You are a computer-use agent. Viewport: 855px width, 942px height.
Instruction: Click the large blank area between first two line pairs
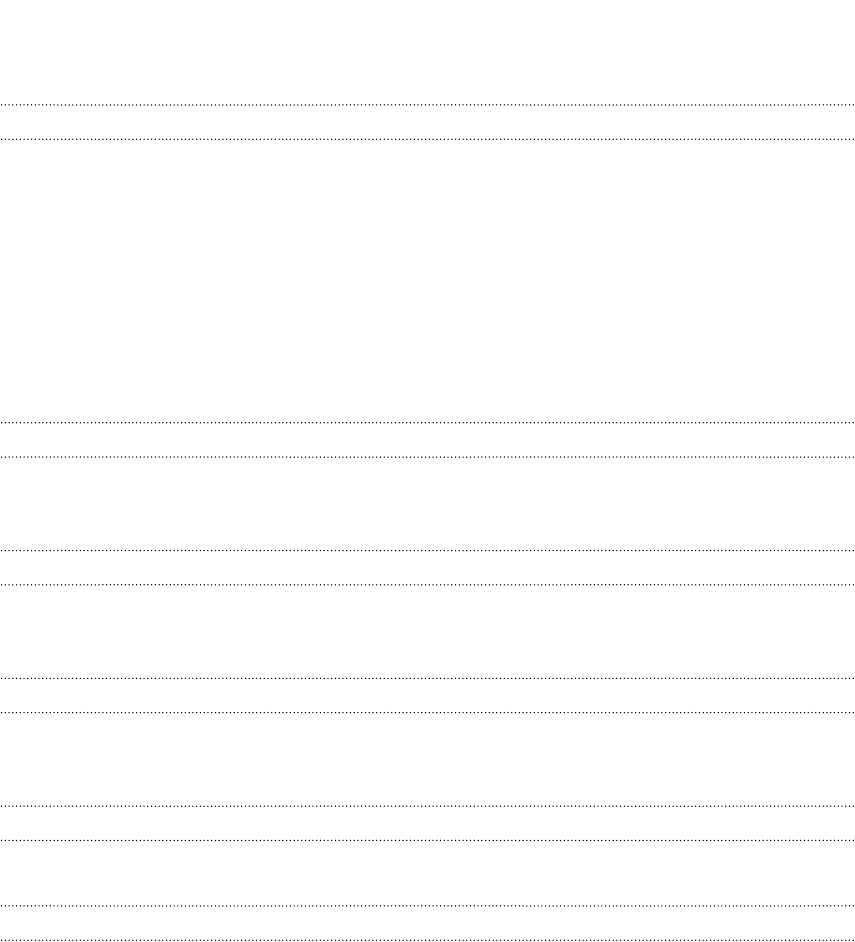tap(427, 281)
